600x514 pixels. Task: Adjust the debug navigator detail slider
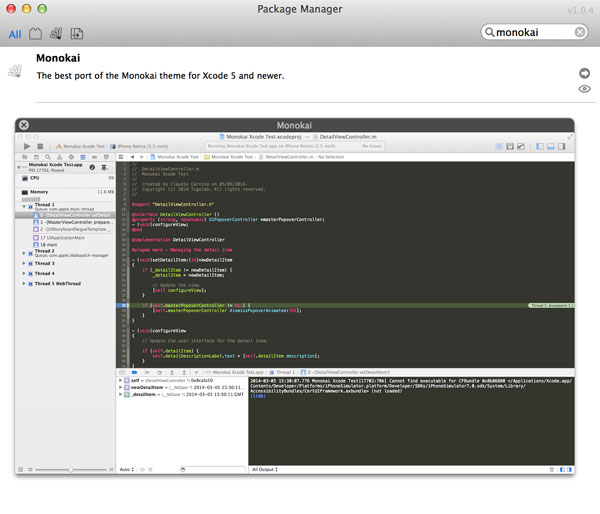70,470
